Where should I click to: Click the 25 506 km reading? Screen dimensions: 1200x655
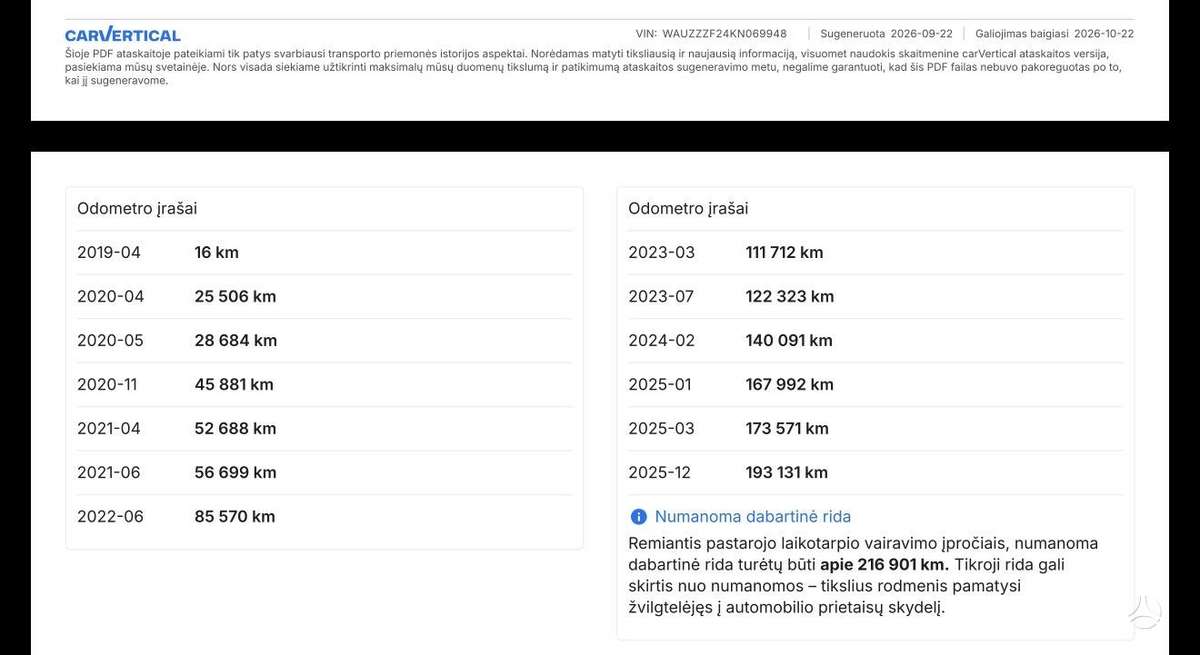[x=235, y=297]
